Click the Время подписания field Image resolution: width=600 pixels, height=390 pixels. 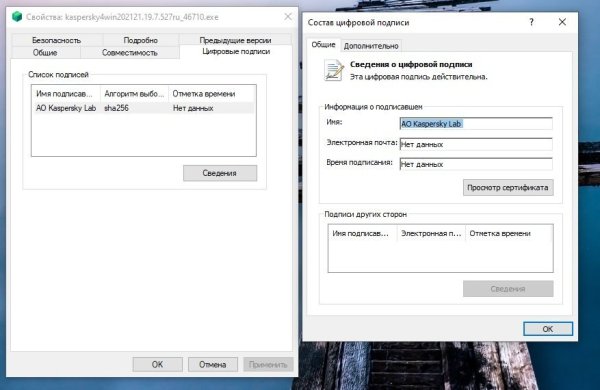(476, 164)
